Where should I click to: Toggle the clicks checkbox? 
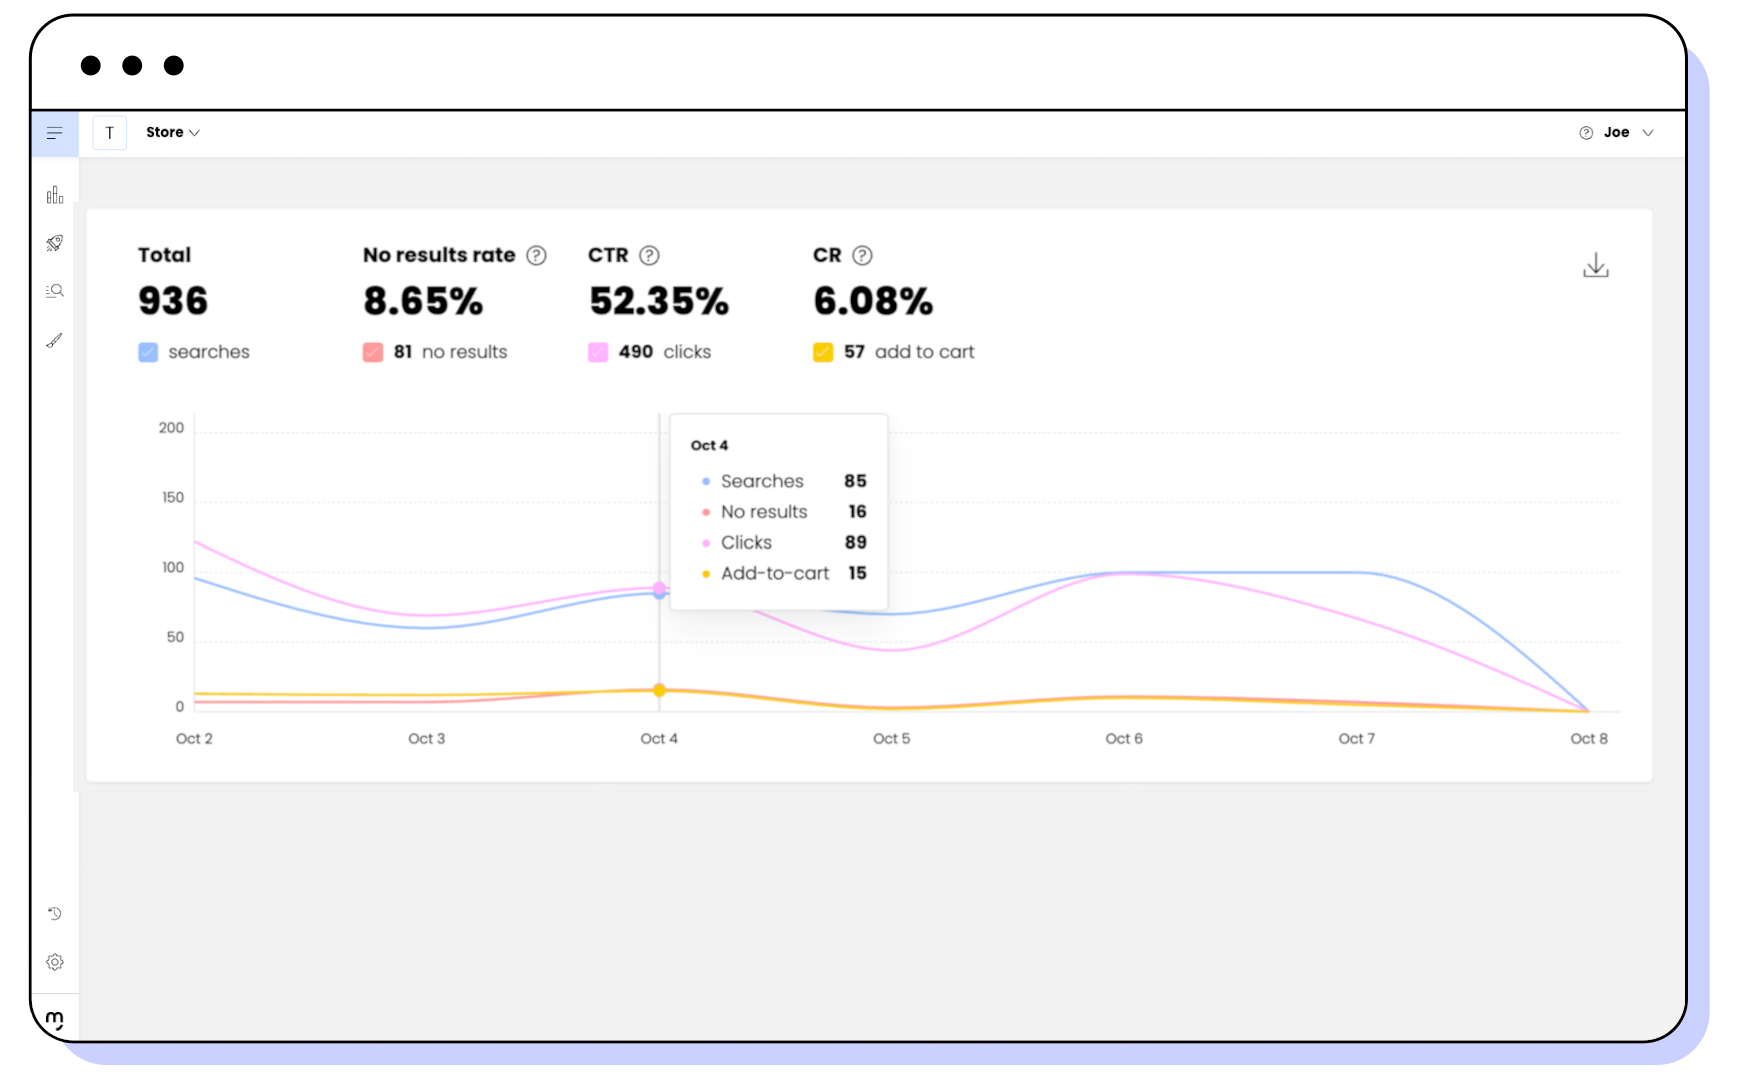tap(598, 352)
